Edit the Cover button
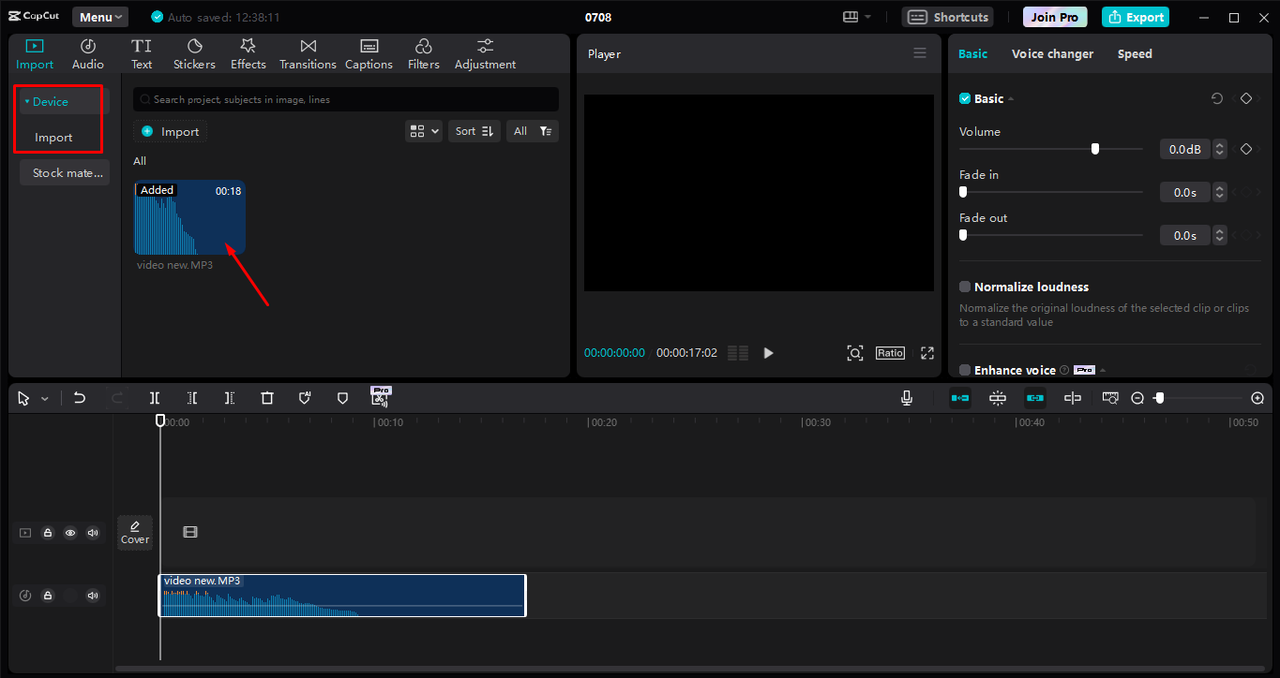The image size is (1280, 678). tap(135, 532)
